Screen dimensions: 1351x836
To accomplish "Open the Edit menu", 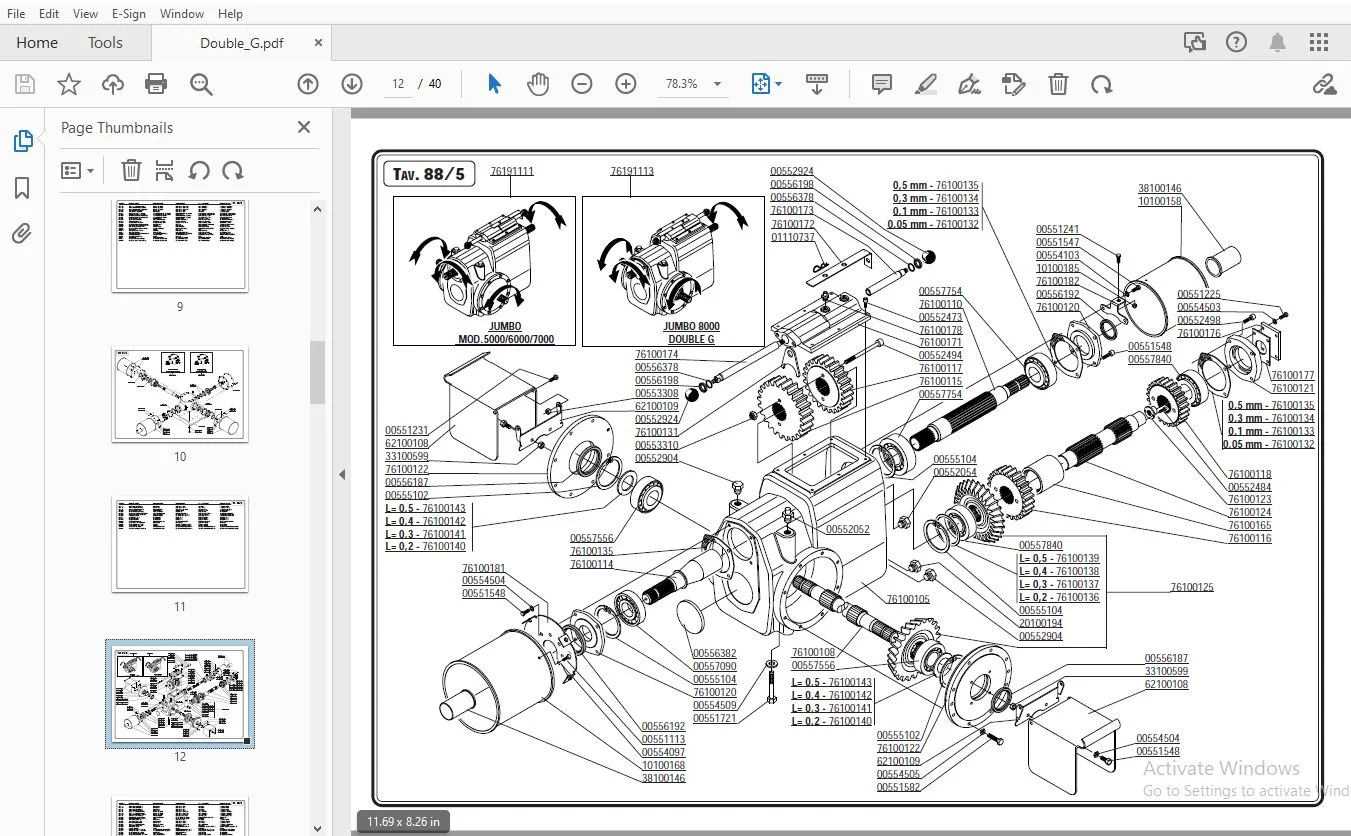I will click(49, 13).
